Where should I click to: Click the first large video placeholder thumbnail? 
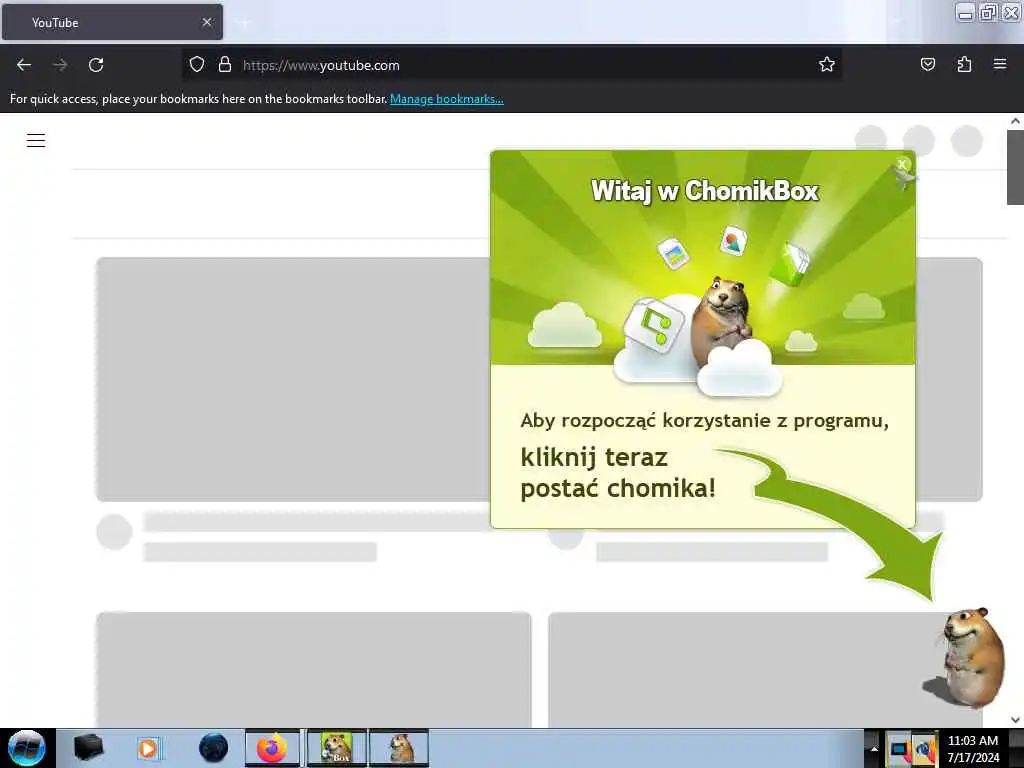(x=293, y=379)
